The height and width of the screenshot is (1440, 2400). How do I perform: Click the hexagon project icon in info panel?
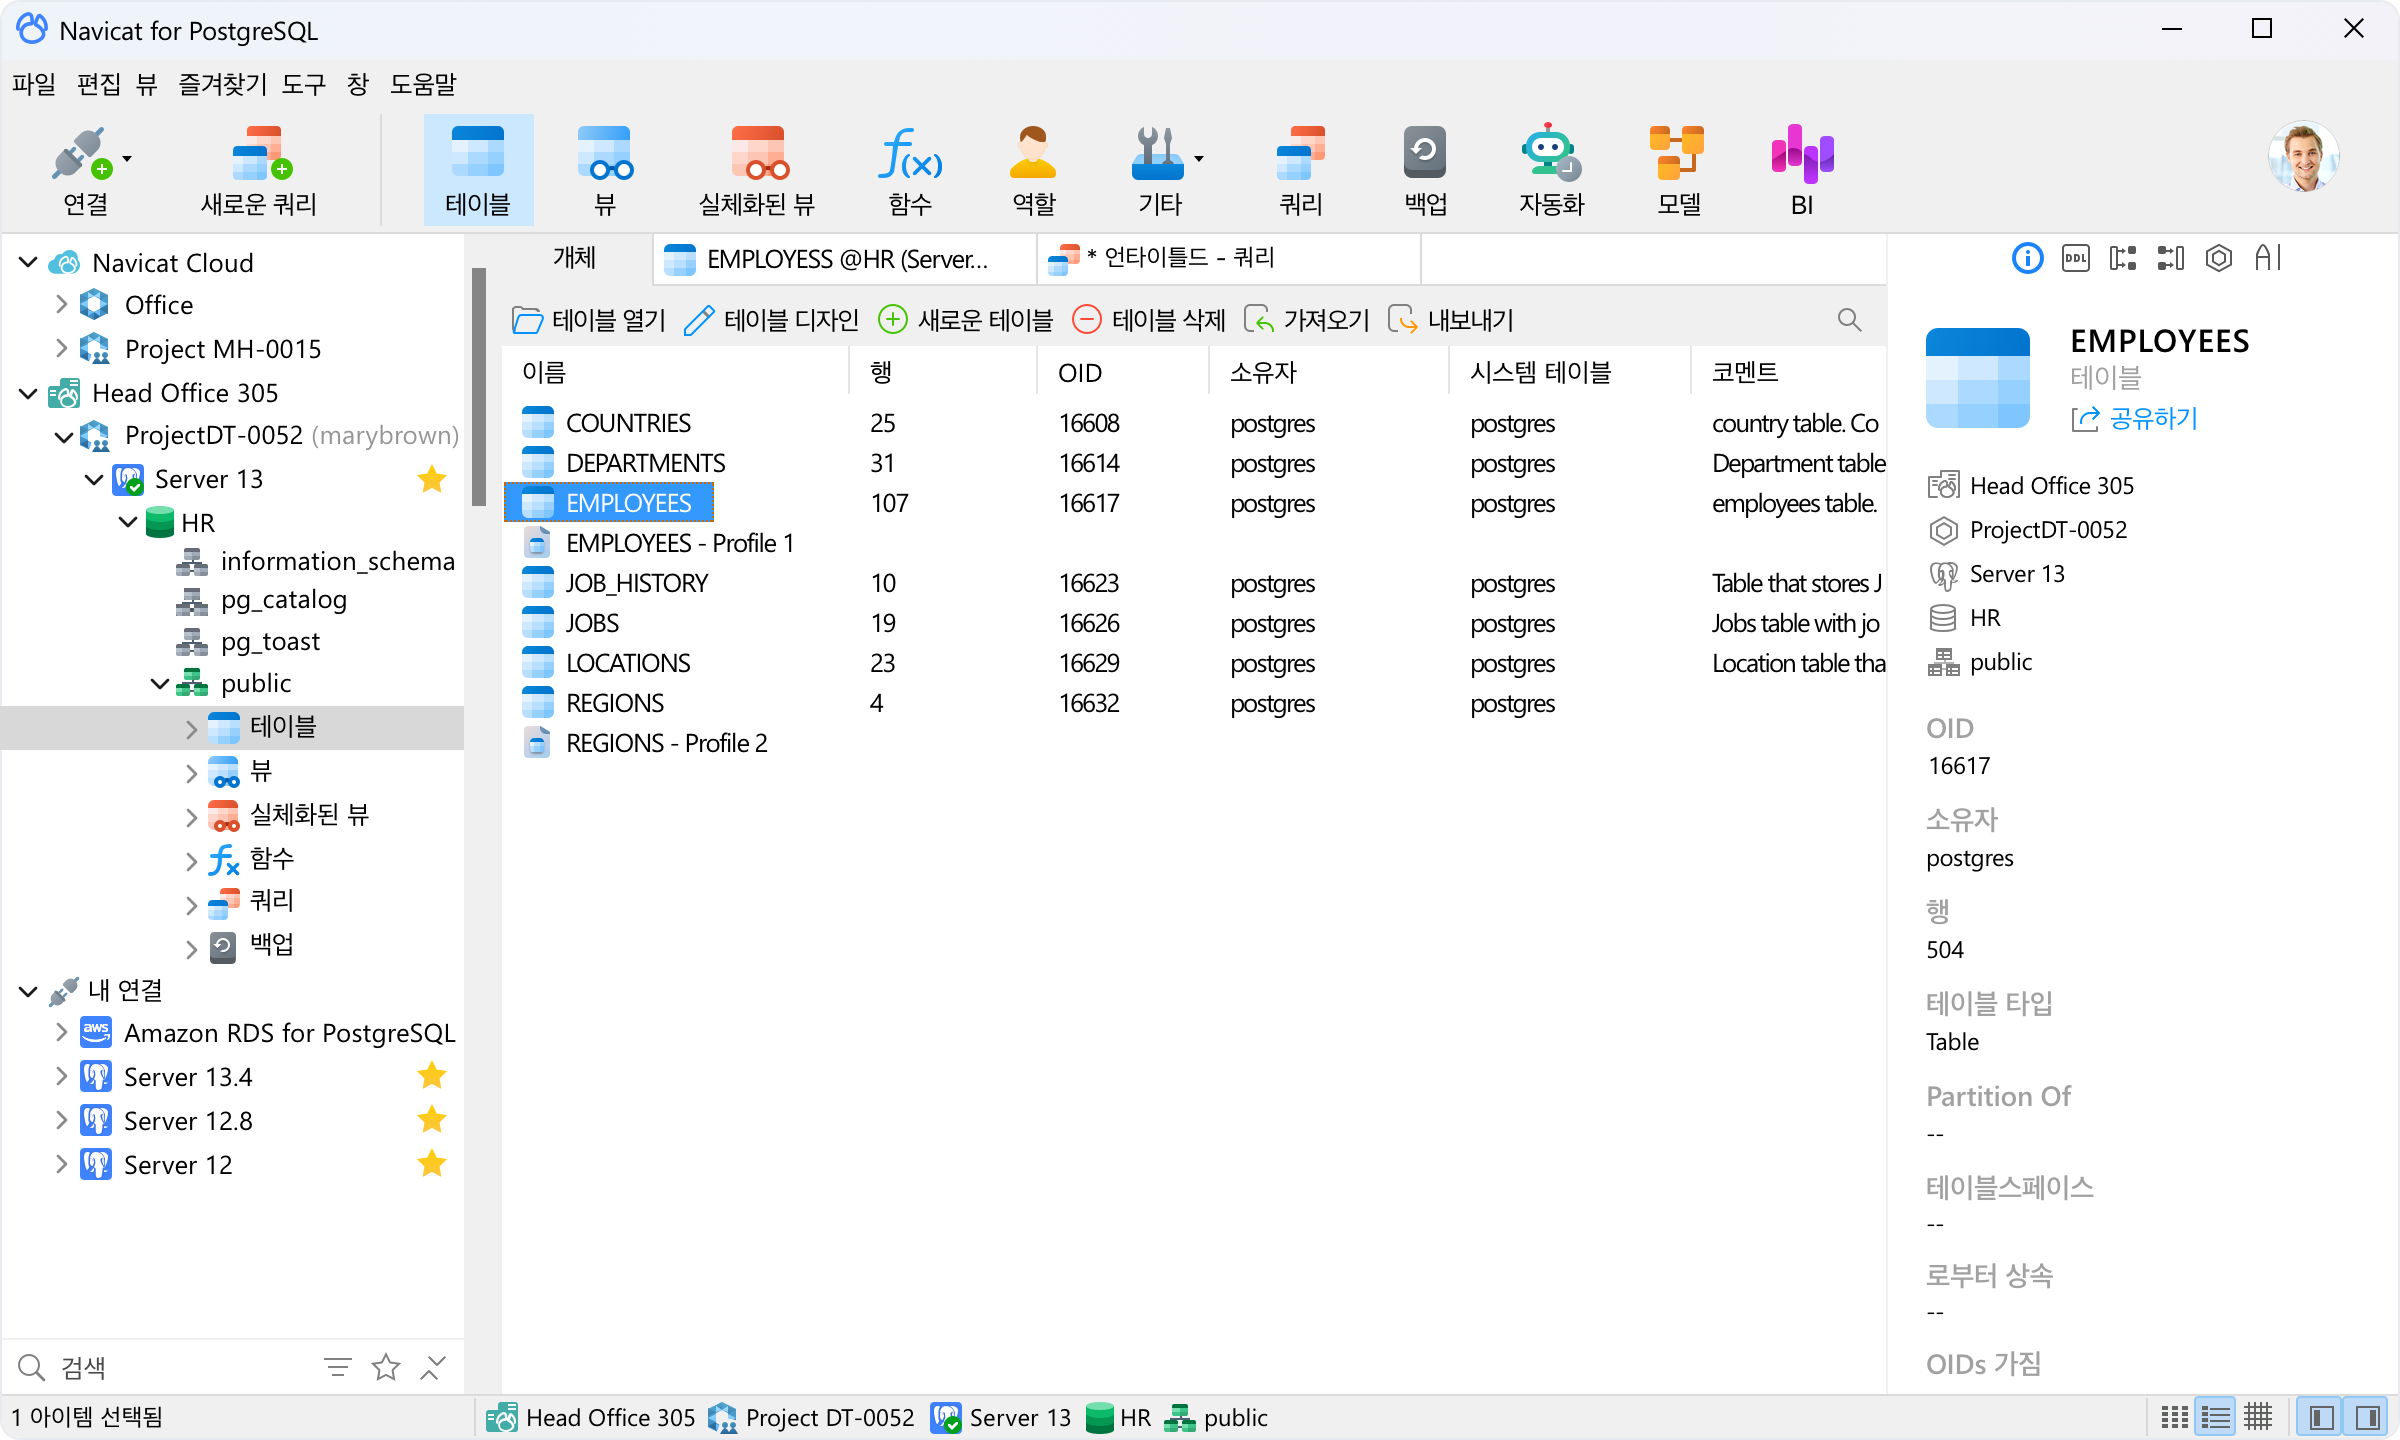(x=2219, y=259)
